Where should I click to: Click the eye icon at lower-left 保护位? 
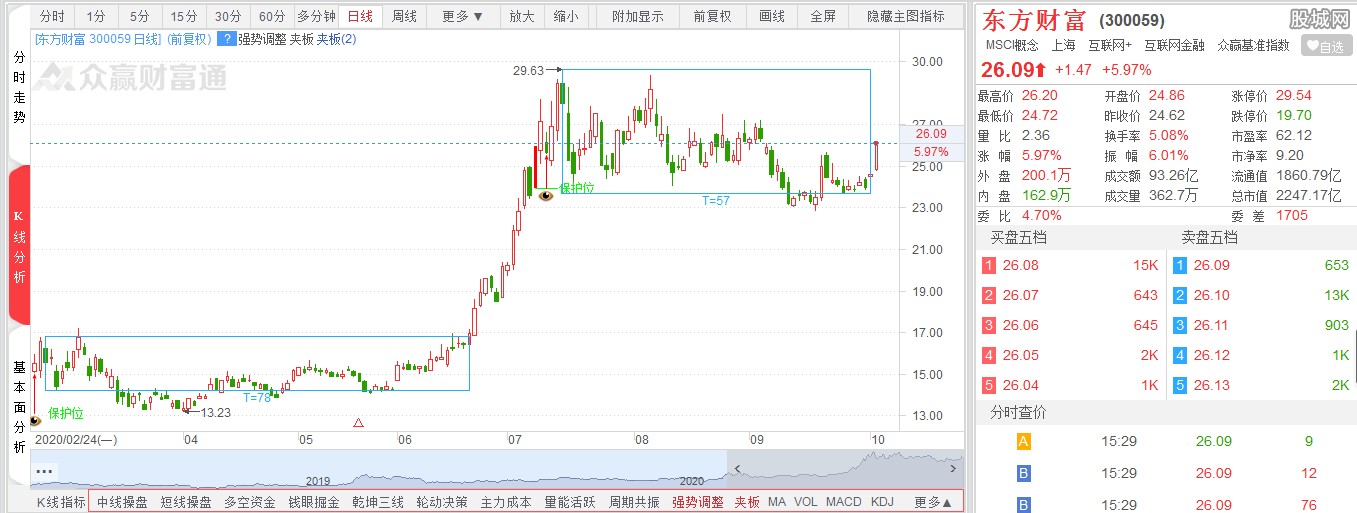click(x=36, y=420)
